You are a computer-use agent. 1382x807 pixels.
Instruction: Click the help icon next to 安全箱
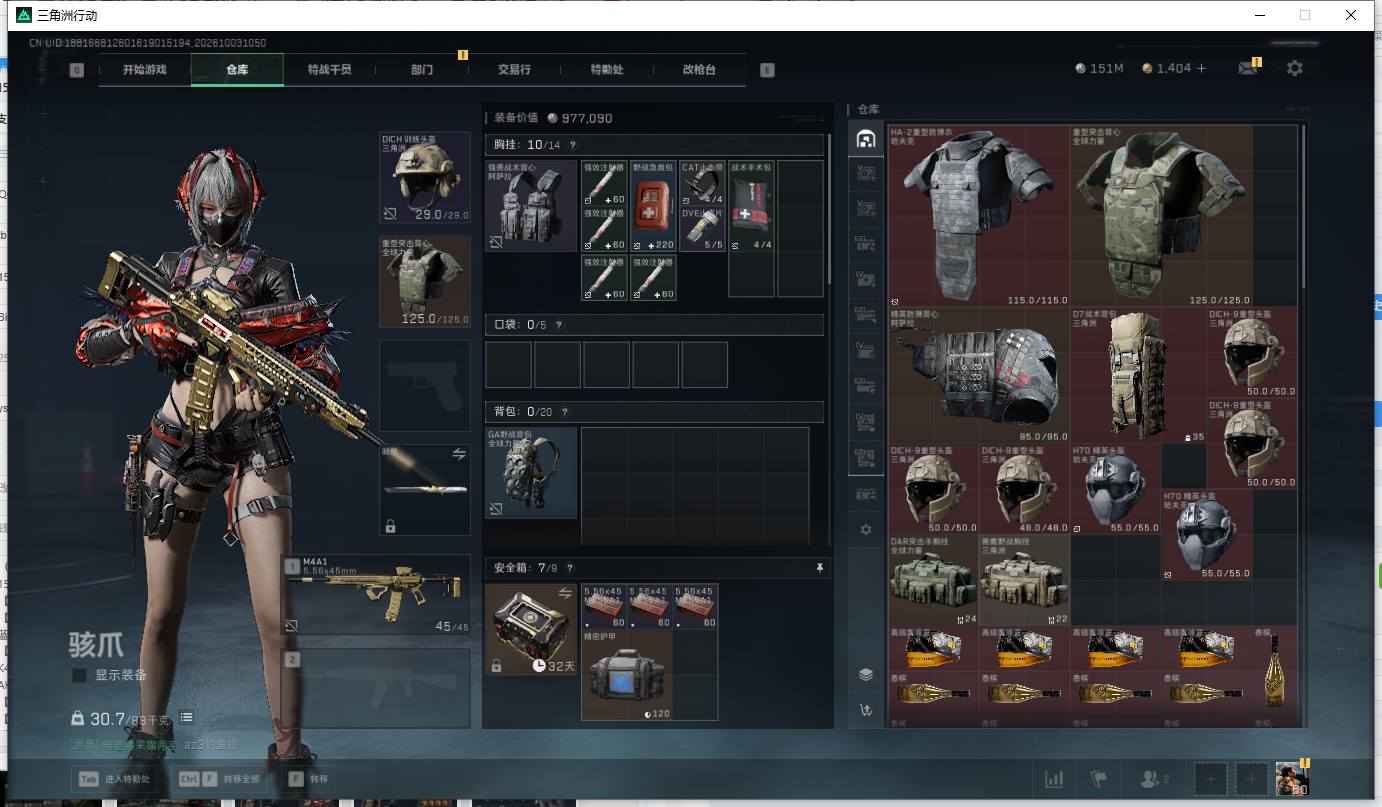[x=570, y=568]
